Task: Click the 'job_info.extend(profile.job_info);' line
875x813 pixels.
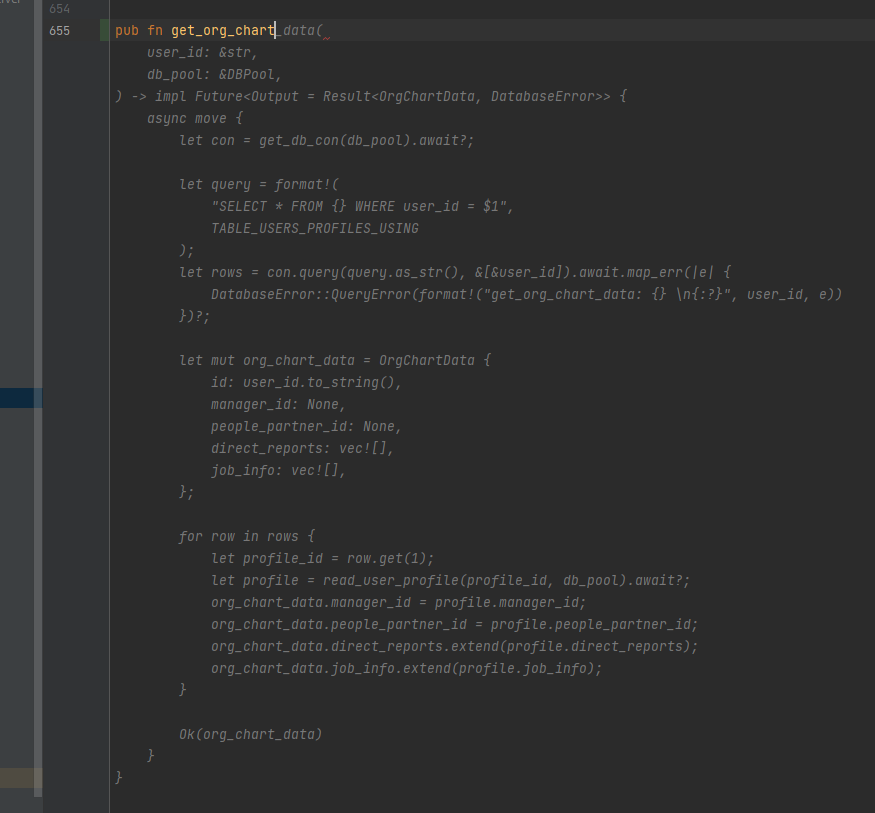Action: click(x=406, y=668)
